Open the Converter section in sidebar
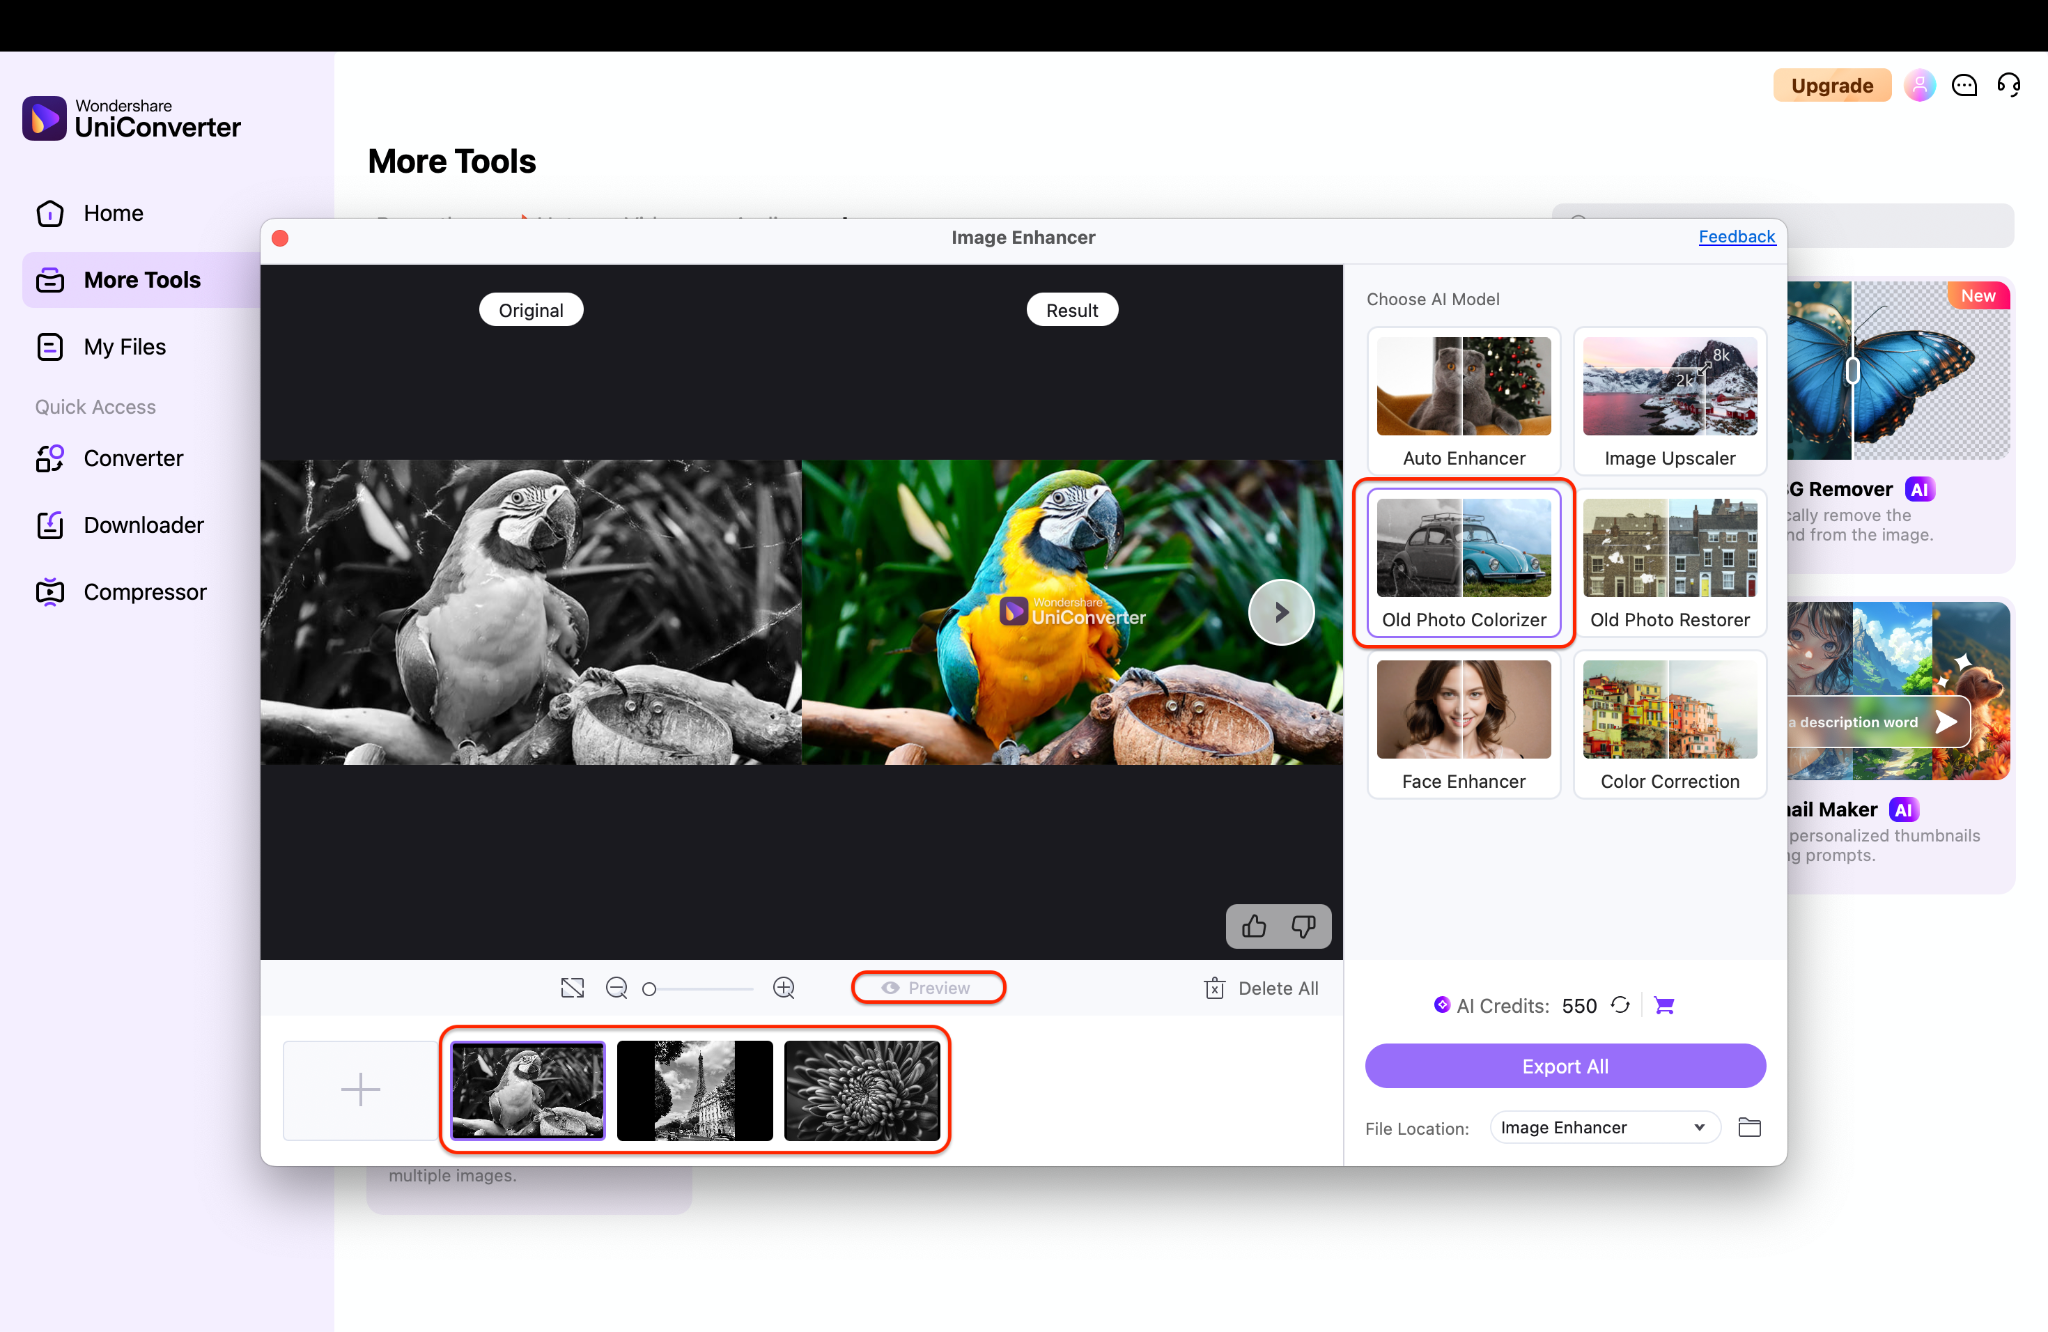 click(133, 458)
